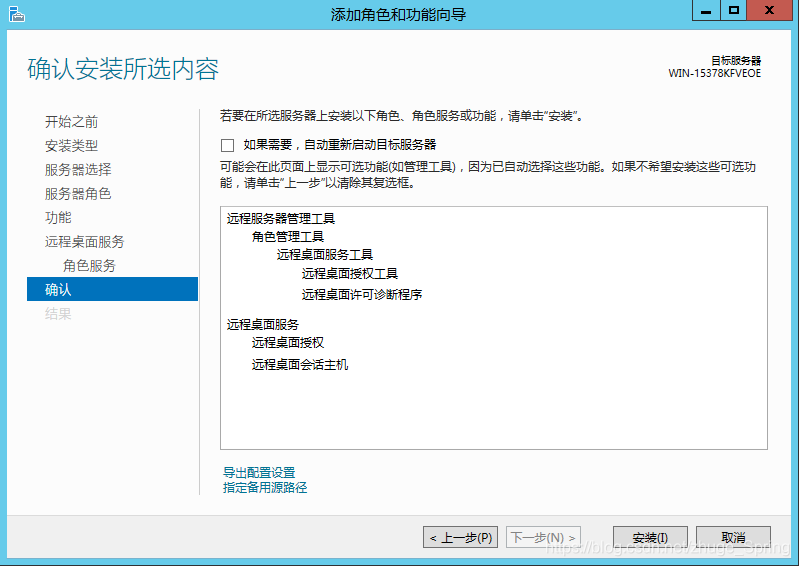This screenshot has width=799, height=566.
Task: Minimize the wizard window
Action: tap(705, 11)
